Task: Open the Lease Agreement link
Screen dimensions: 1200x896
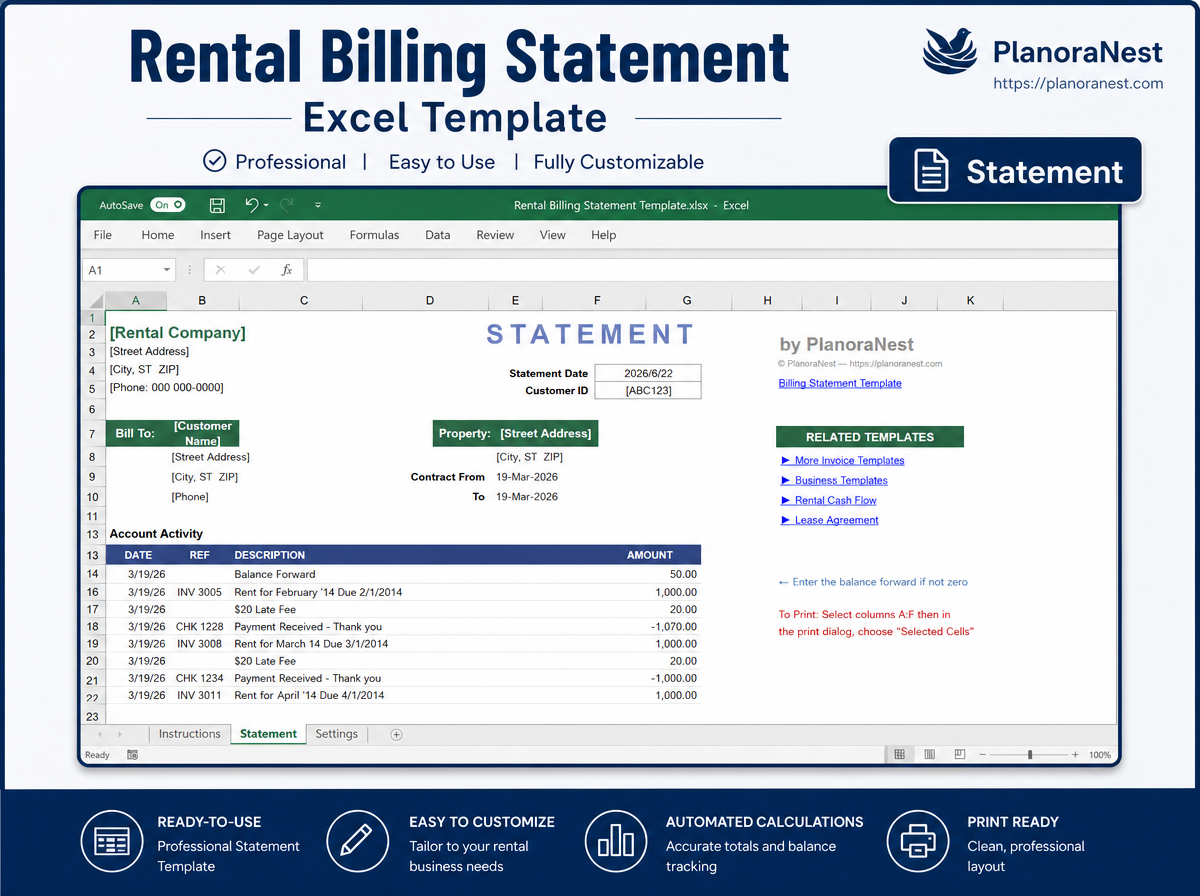Action: 829,520
